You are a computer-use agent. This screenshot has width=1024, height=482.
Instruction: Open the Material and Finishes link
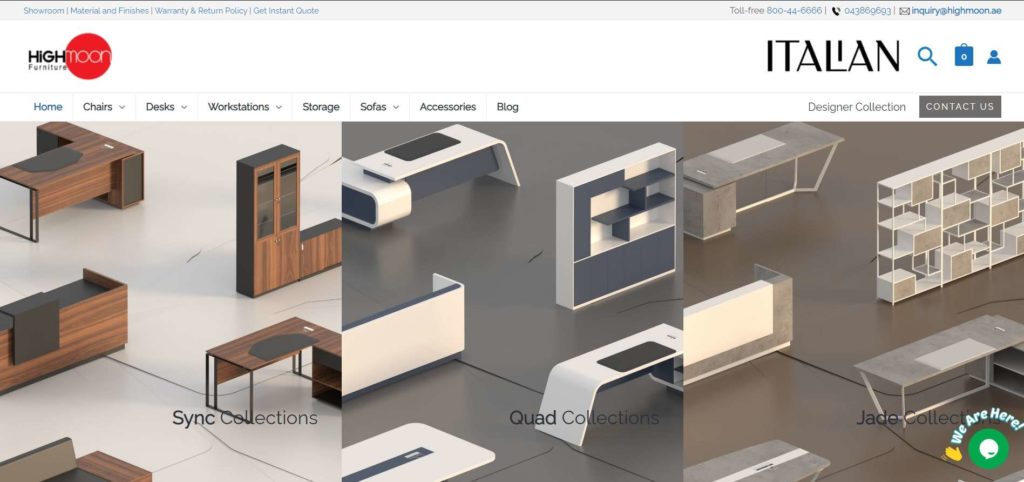tap(110, 11)
